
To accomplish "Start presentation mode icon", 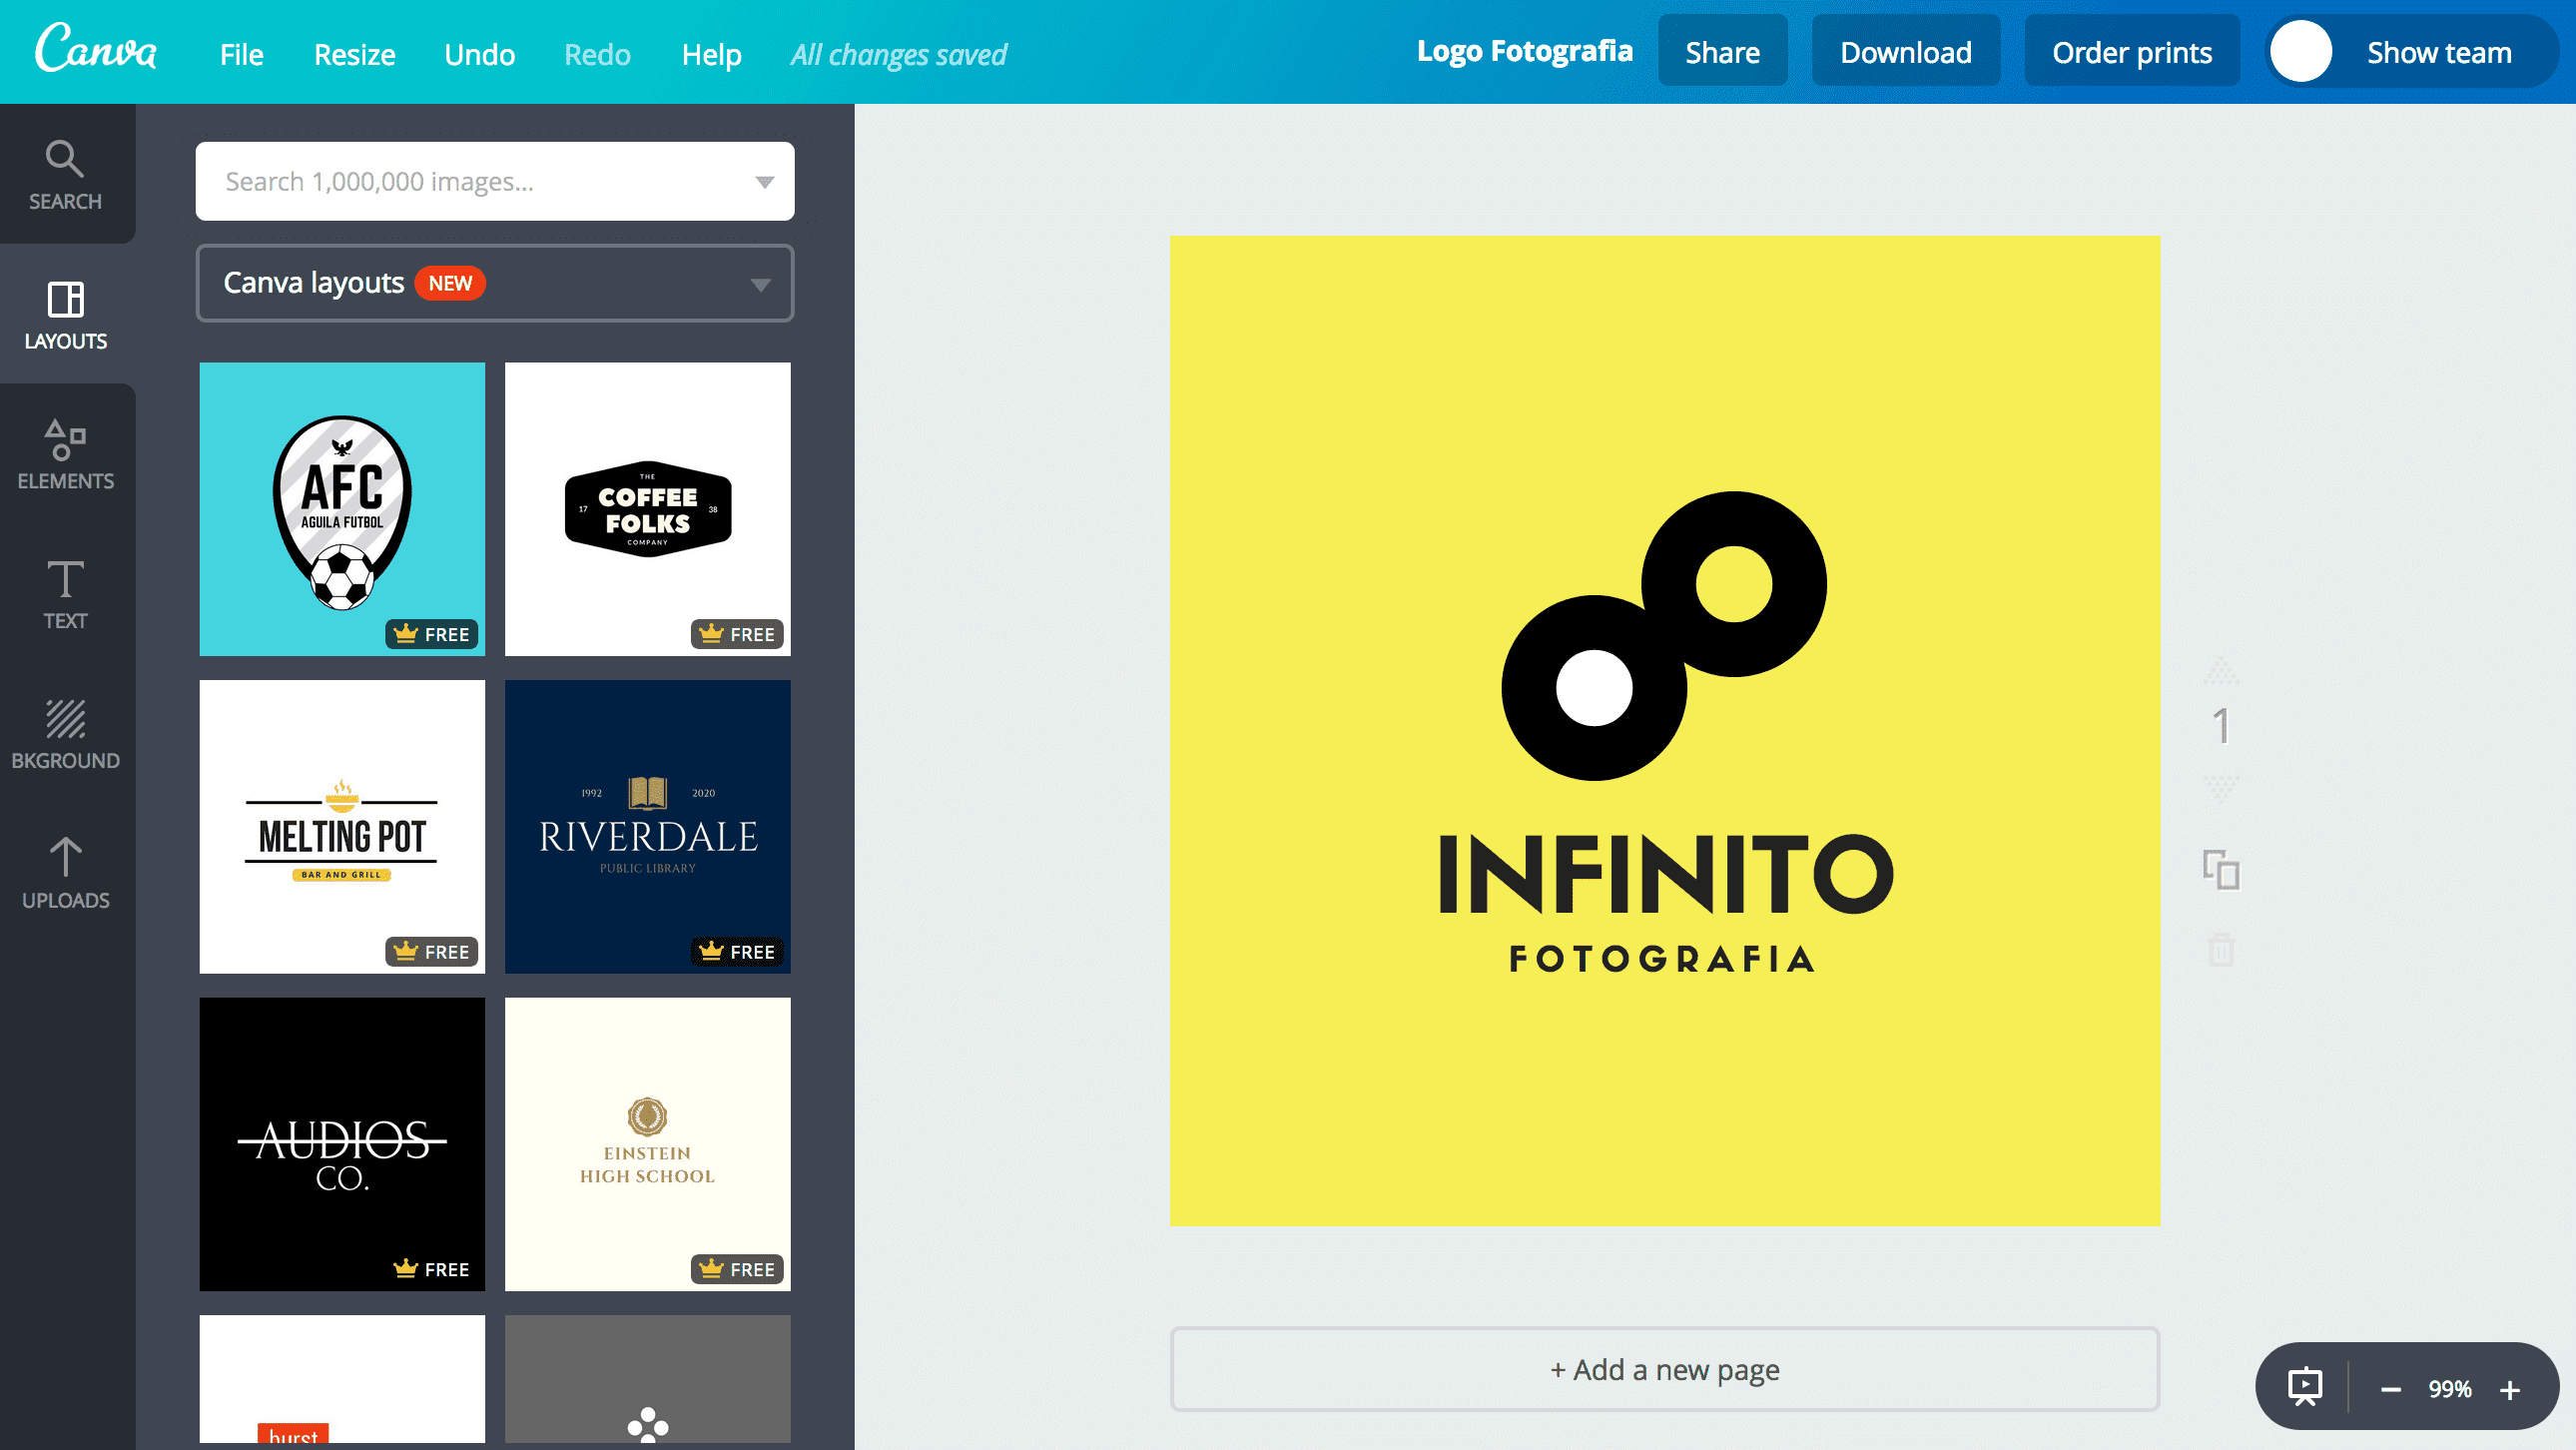I will [2304, 1387].
